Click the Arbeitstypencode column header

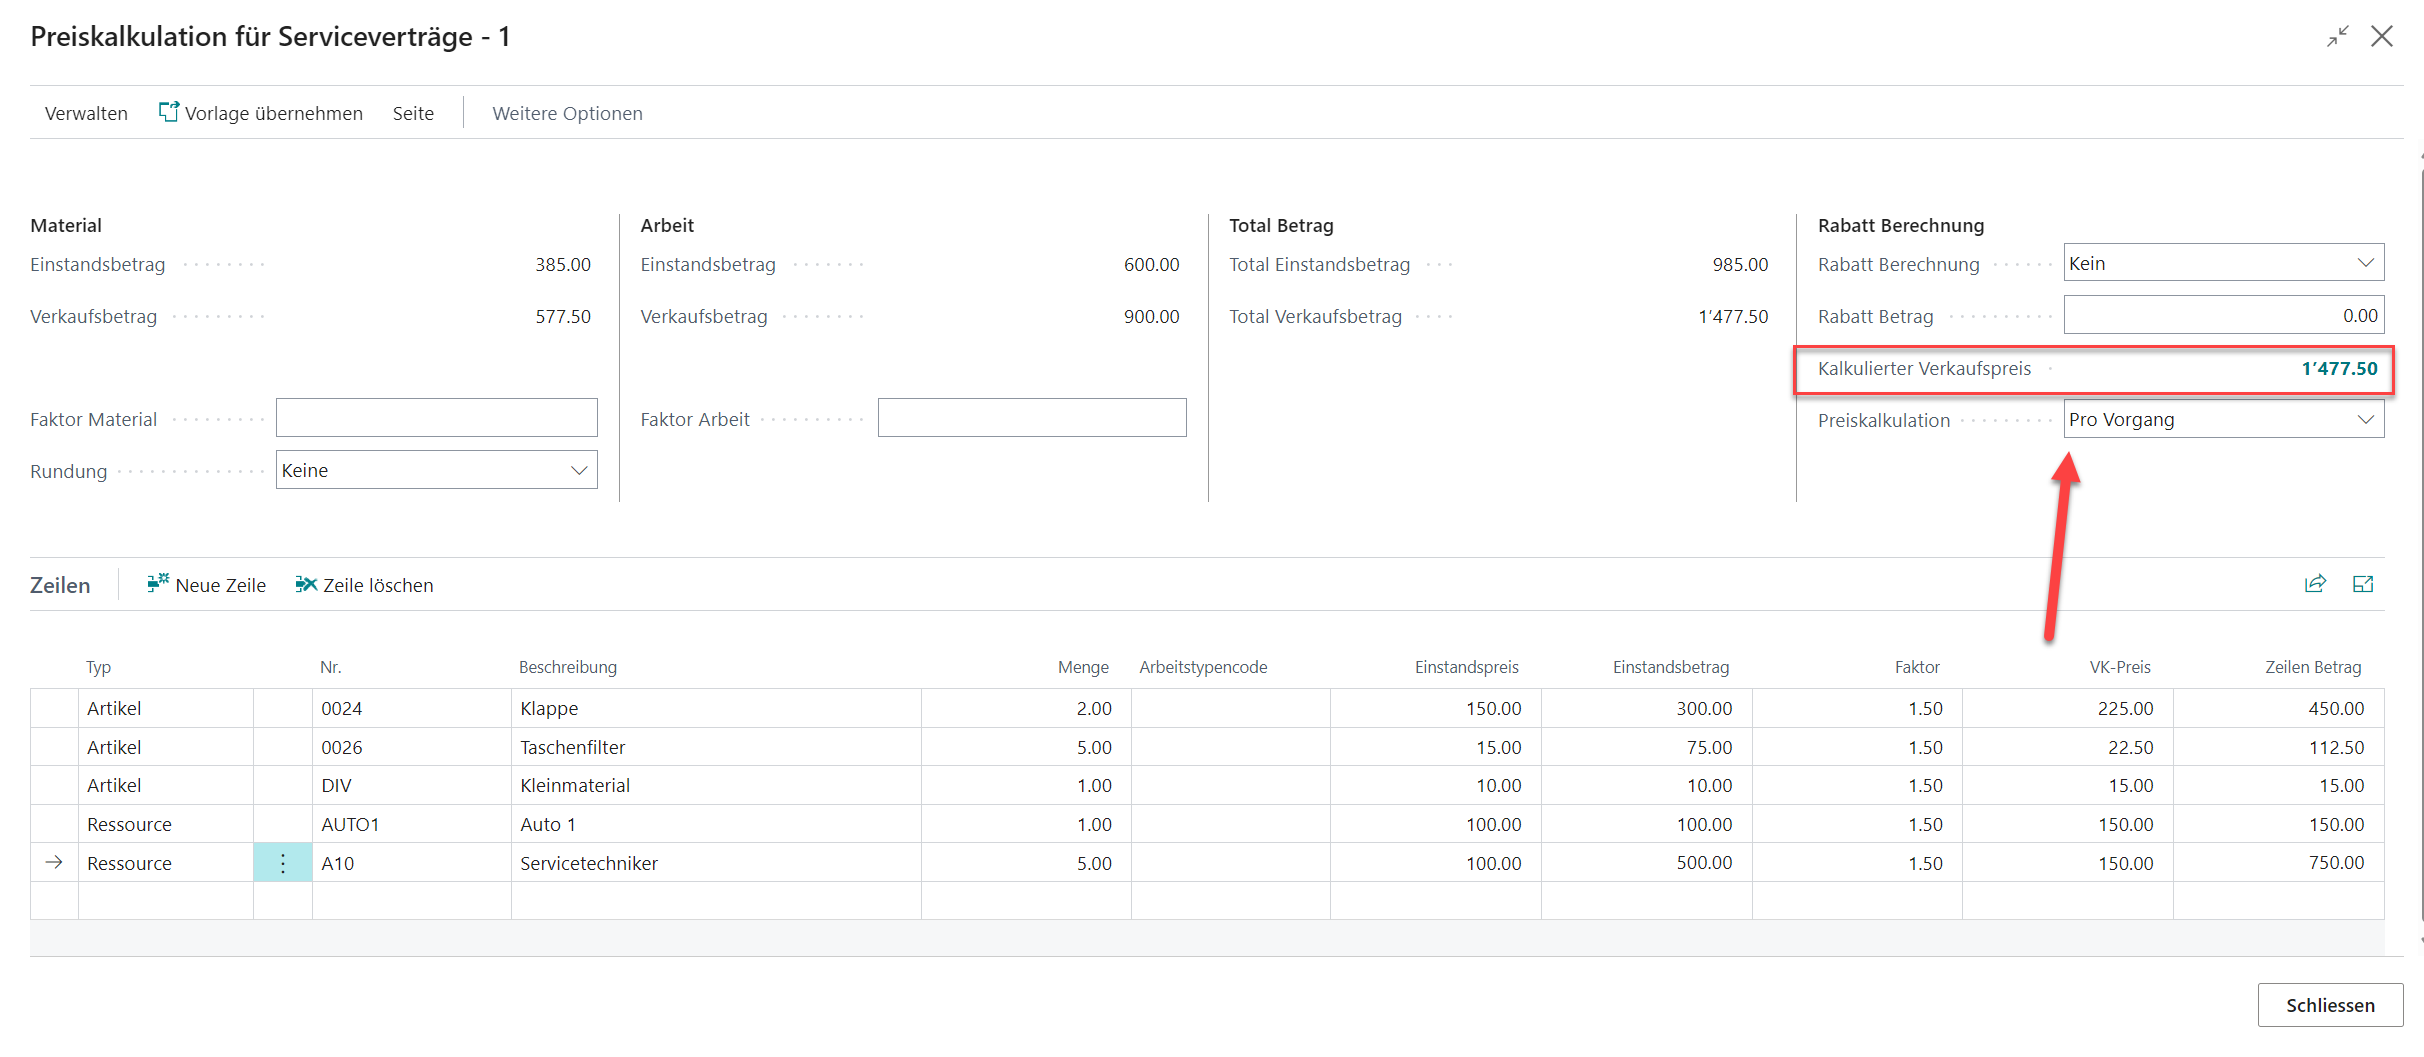click(1203, 667)
